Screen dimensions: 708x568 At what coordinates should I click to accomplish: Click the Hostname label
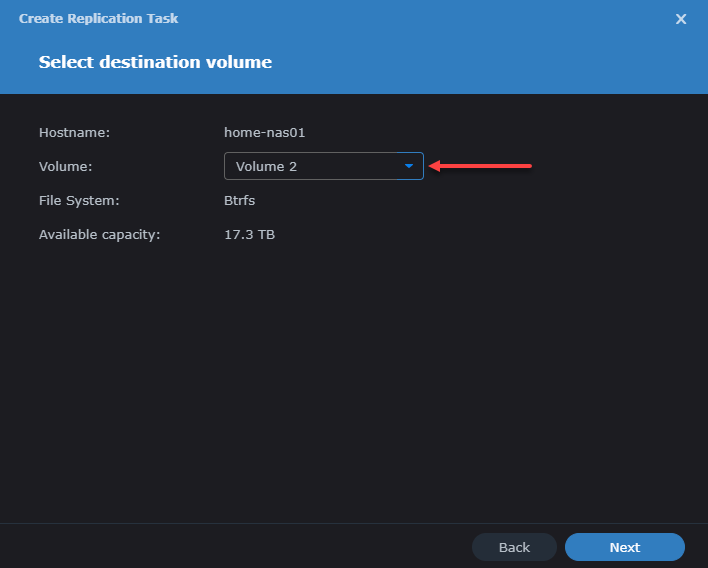pos(74,132)
